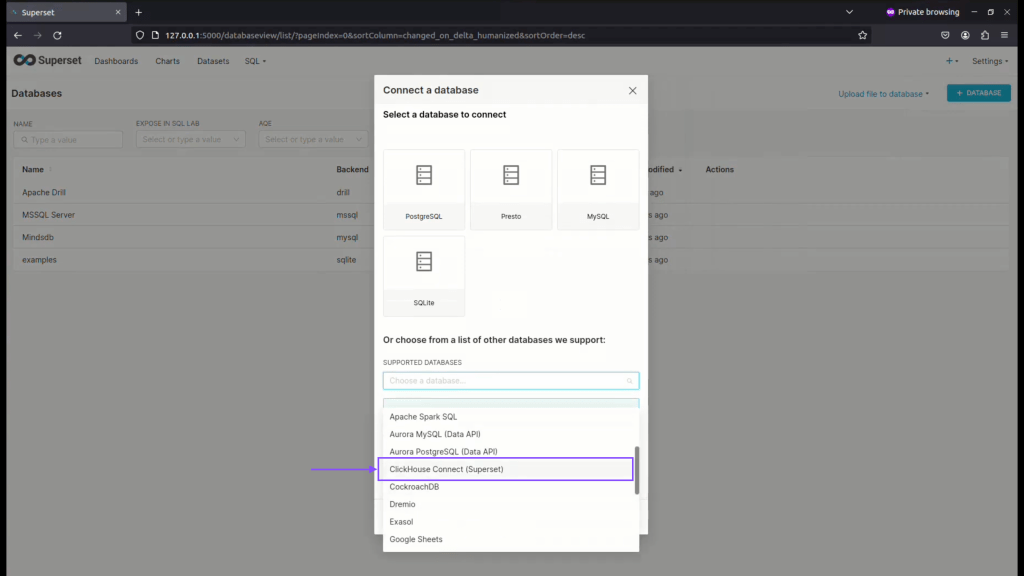Select the PostgreSQL database icon tile

(424, 189)
